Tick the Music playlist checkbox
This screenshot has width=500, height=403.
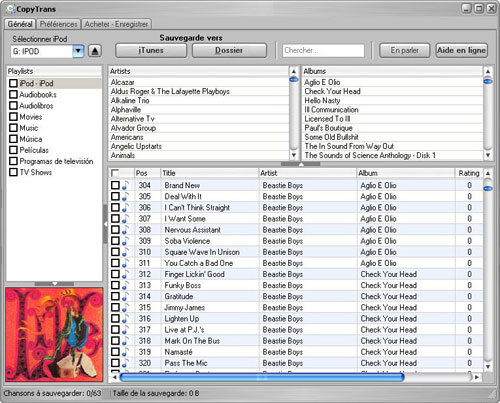click(13, 128)
